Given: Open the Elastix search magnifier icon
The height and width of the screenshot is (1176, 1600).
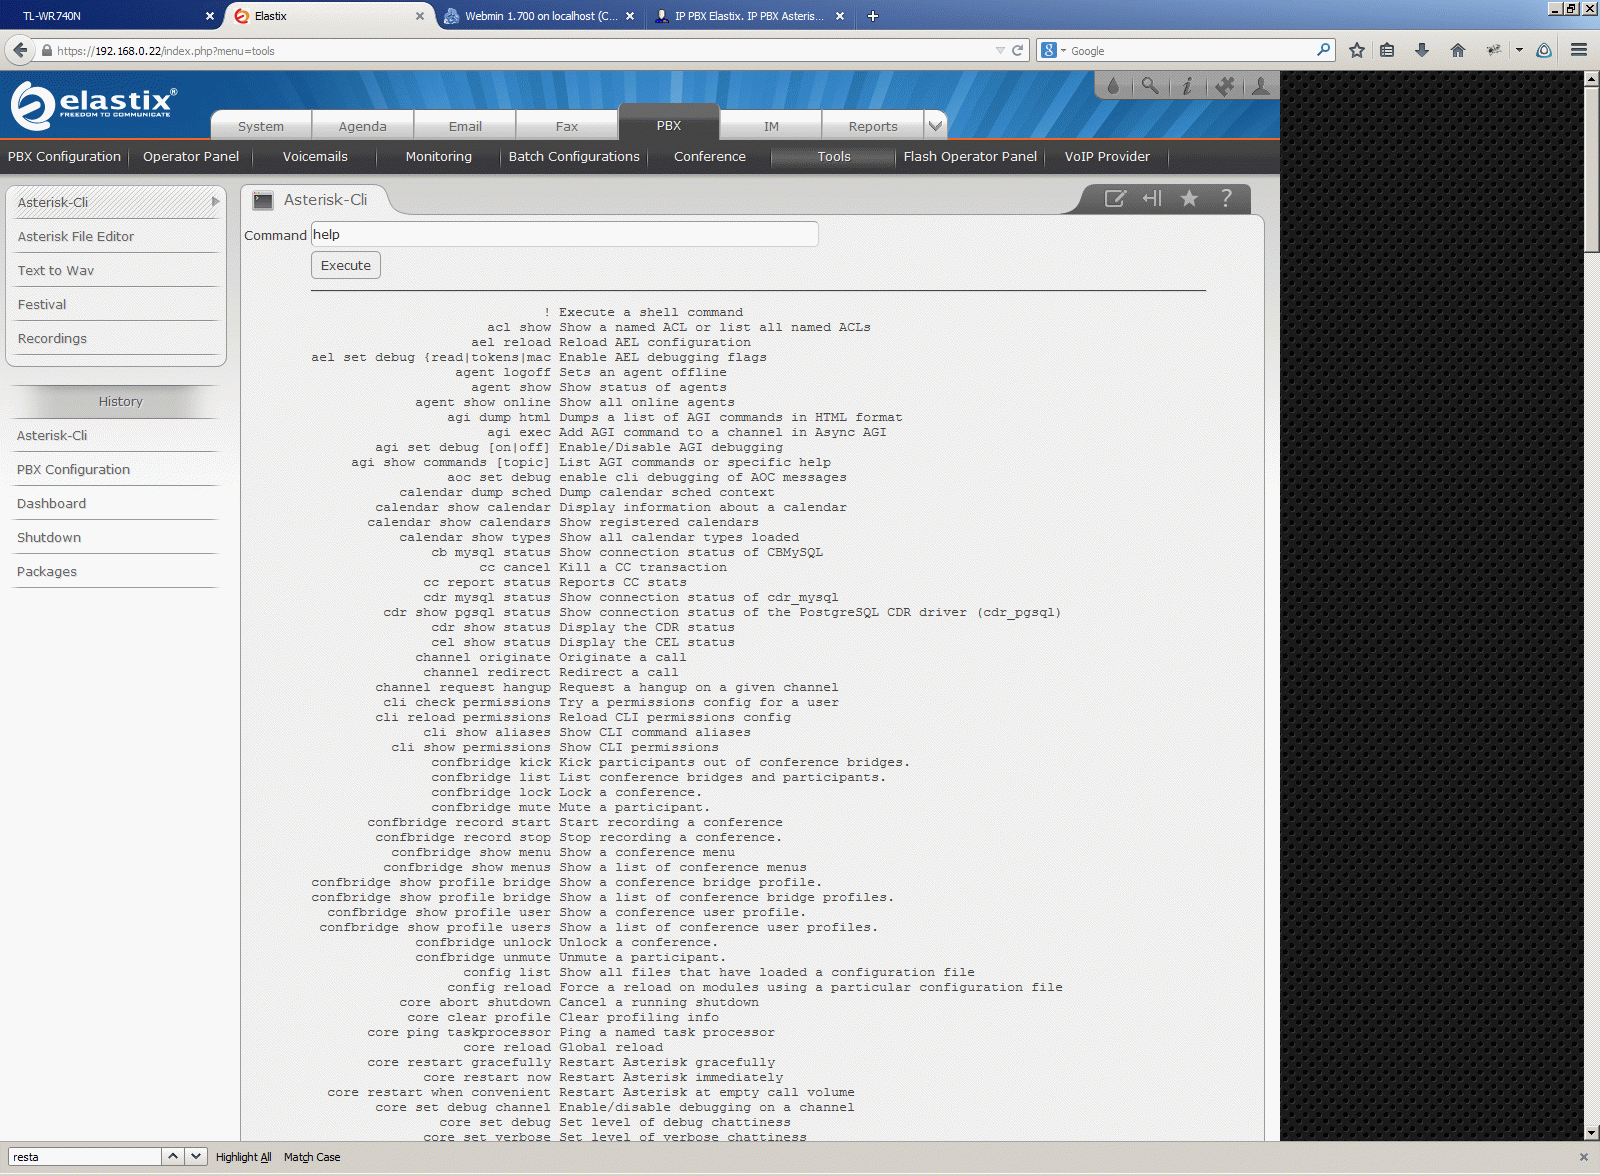Looking at the screenshot, I should pyautogui.click(x=1150, y=86).
